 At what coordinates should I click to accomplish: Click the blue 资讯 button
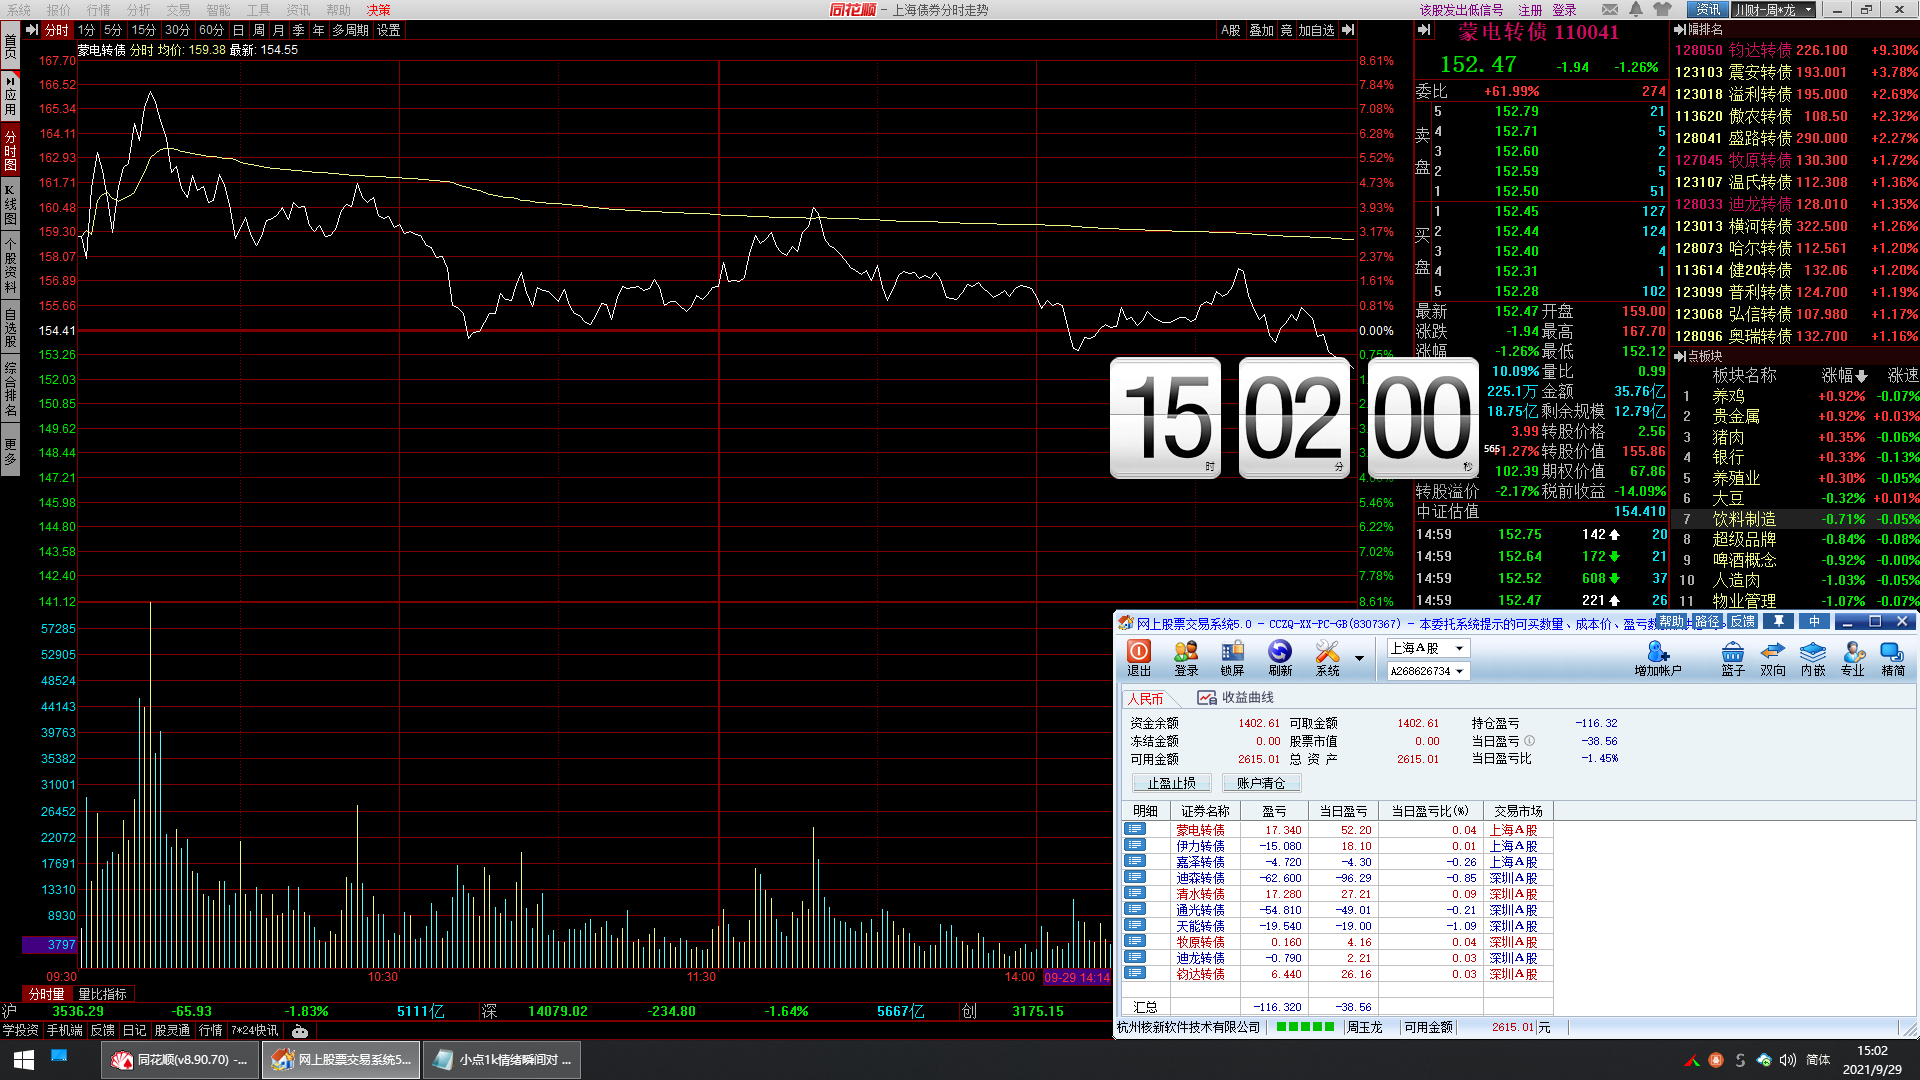tap(1708, 9)
